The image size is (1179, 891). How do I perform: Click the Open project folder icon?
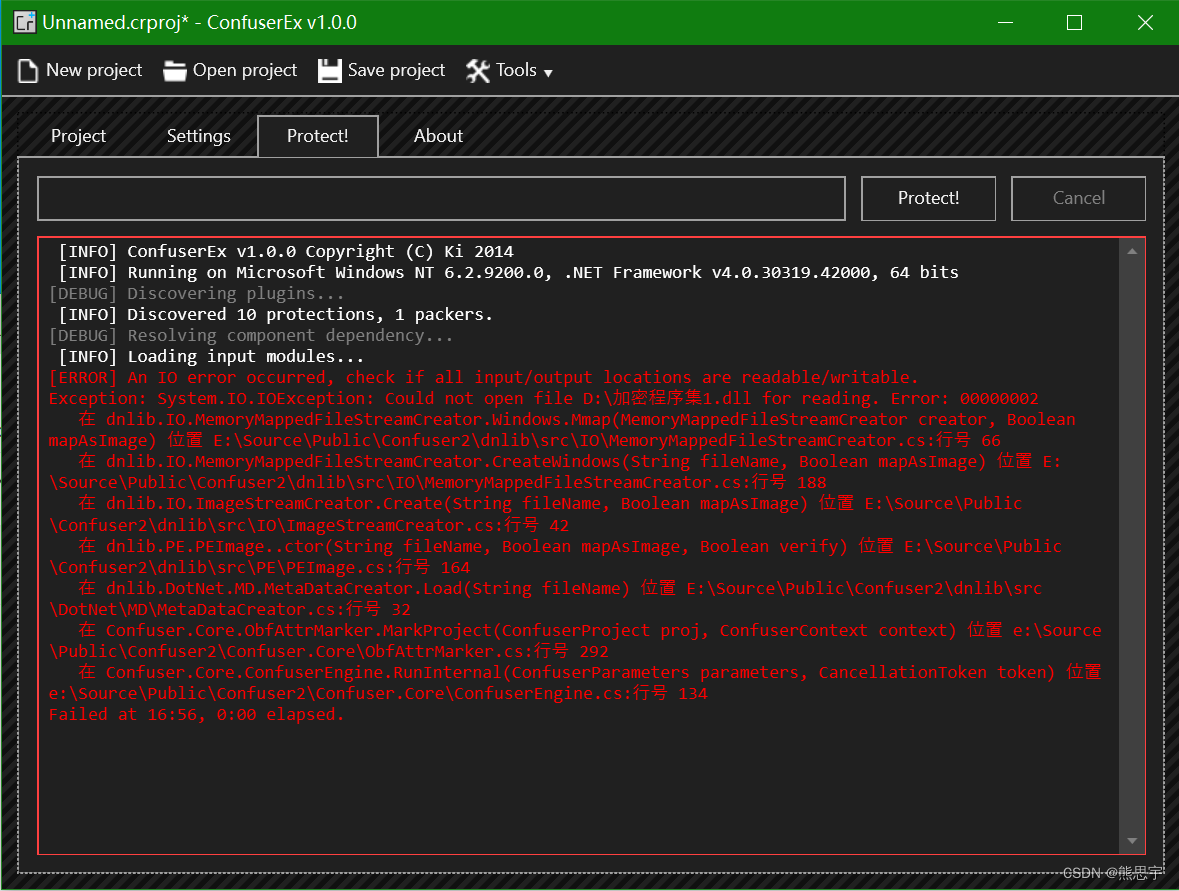(174, 71)
